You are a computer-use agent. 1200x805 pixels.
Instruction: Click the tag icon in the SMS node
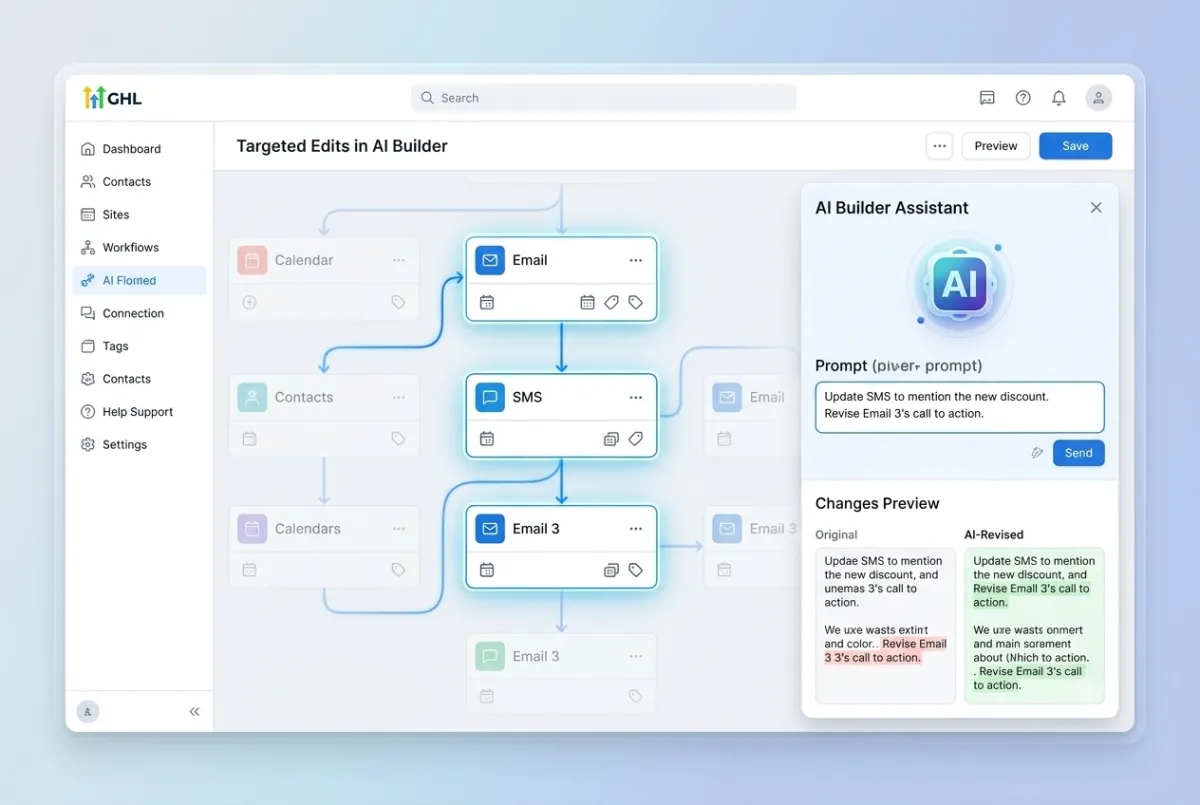(635, 439)
